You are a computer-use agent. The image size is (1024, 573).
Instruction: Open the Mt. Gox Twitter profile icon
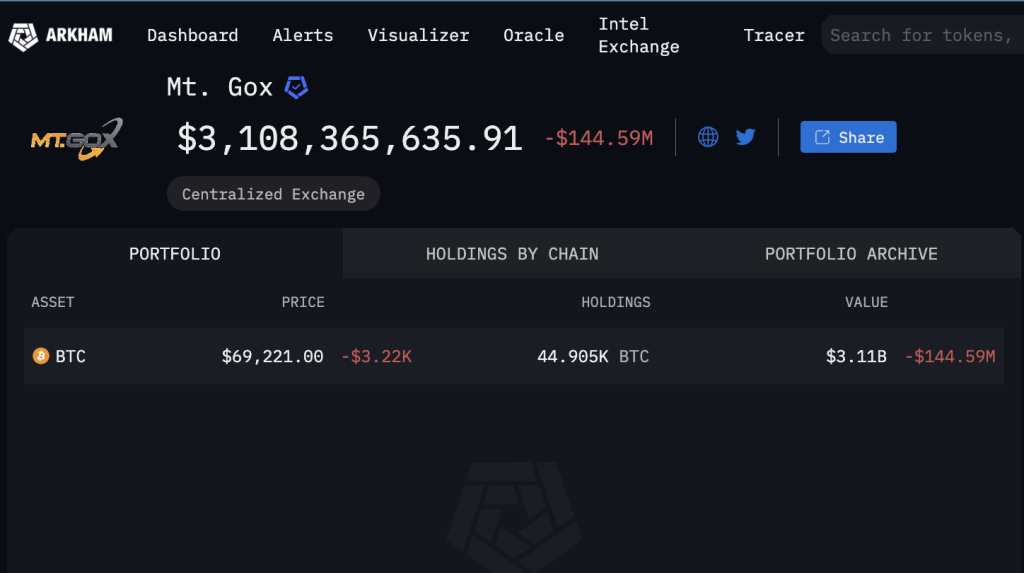pyautogui.click(x=745, y=137)
